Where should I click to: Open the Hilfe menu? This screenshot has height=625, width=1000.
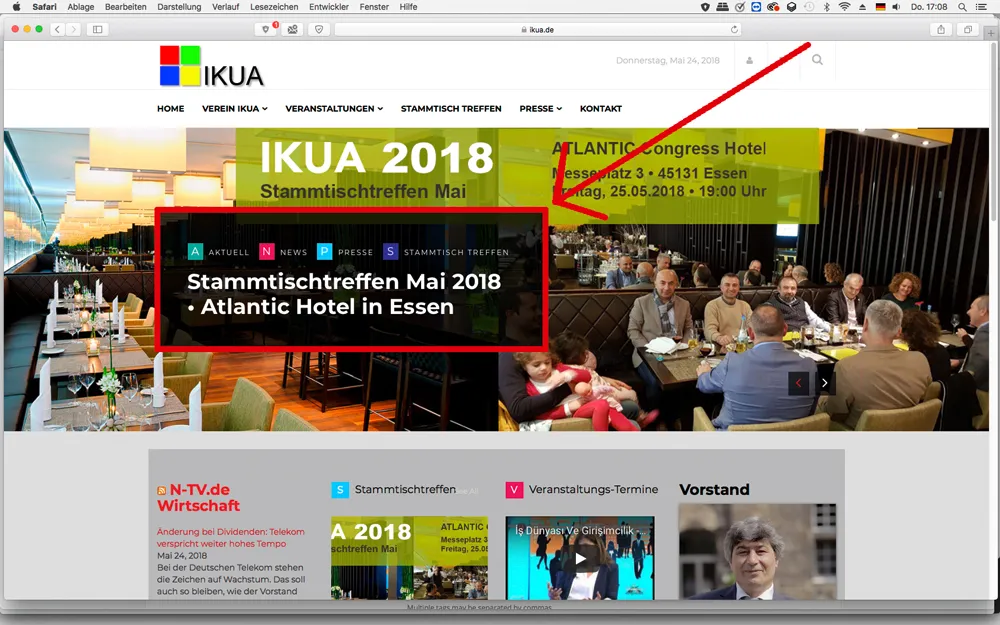(408, 7)
